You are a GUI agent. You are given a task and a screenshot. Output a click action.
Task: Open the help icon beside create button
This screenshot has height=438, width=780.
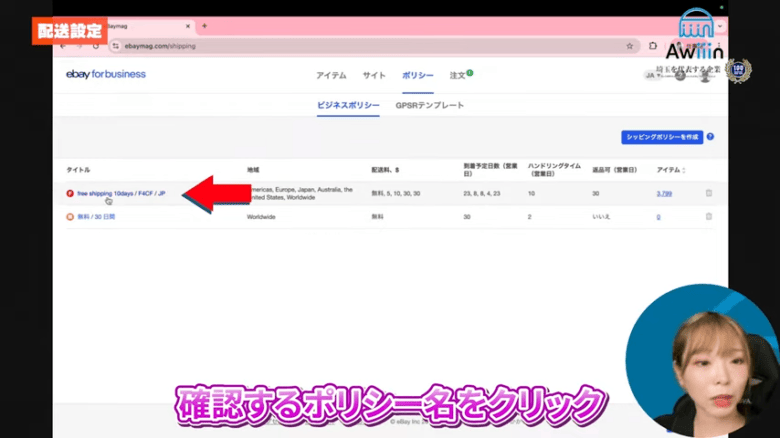pos(710,137)
